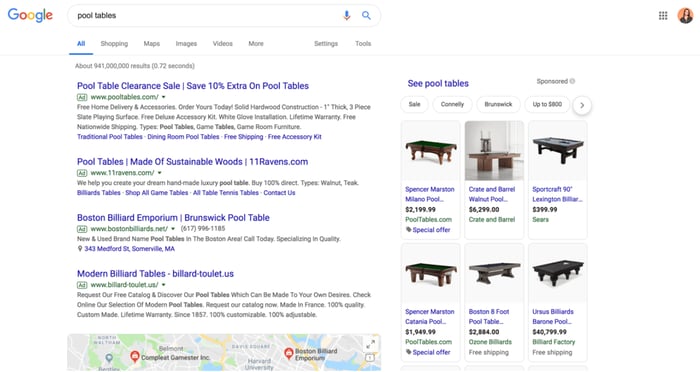700x372 pixels.
Task: Open the Tools options
Action: pyautogui.click(x=363, y=43)
